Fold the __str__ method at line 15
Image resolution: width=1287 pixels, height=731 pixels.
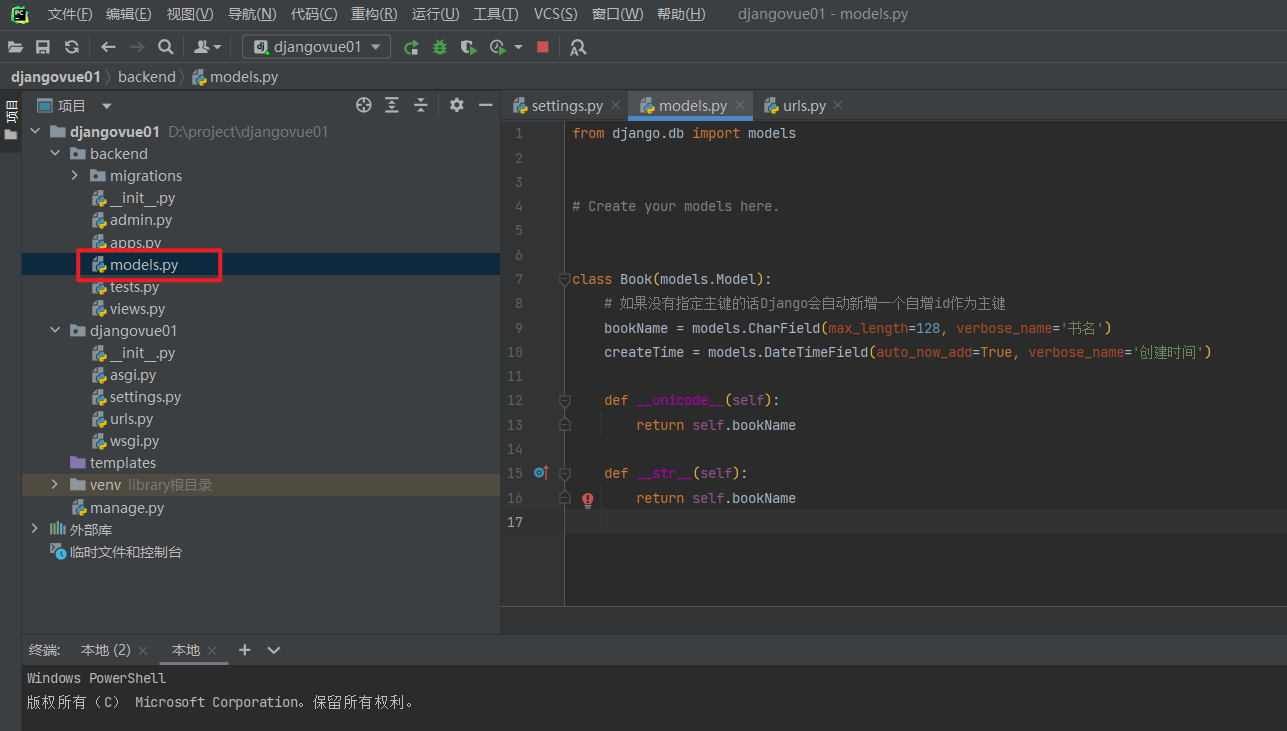click(564, 473)
